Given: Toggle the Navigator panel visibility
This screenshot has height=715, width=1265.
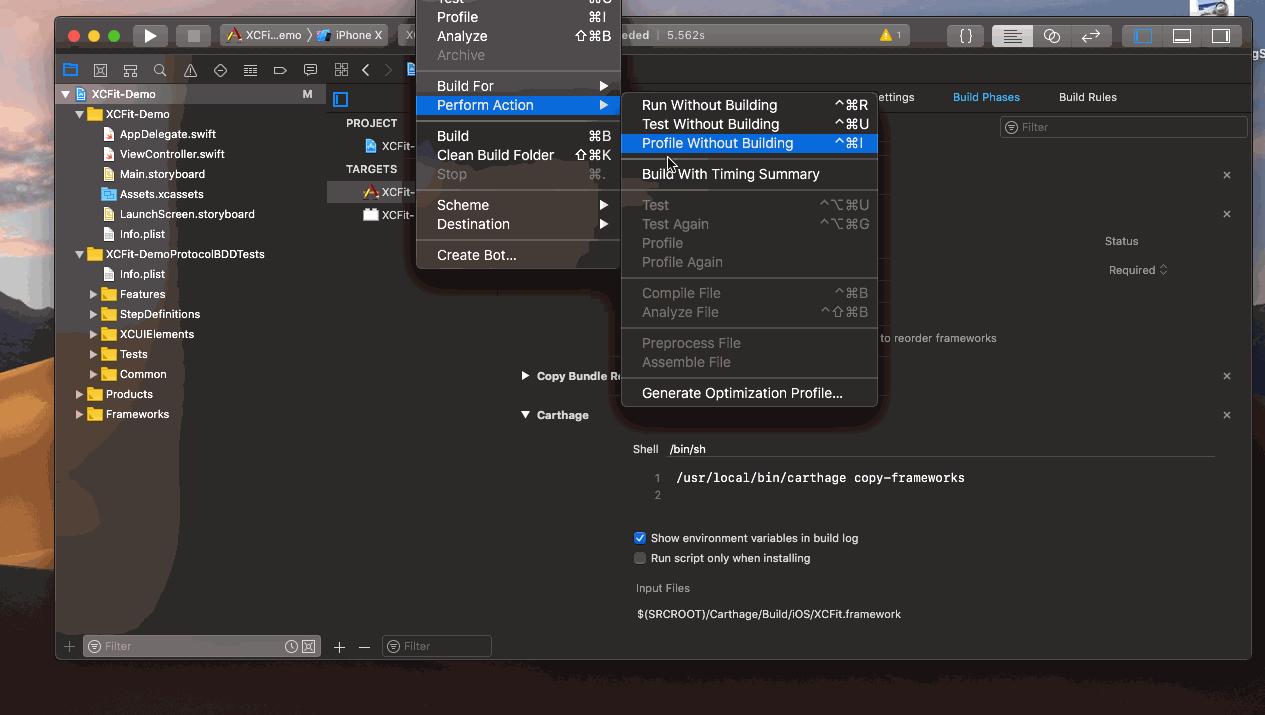Looking at the screenshot, I should [x=1142, y=36].
